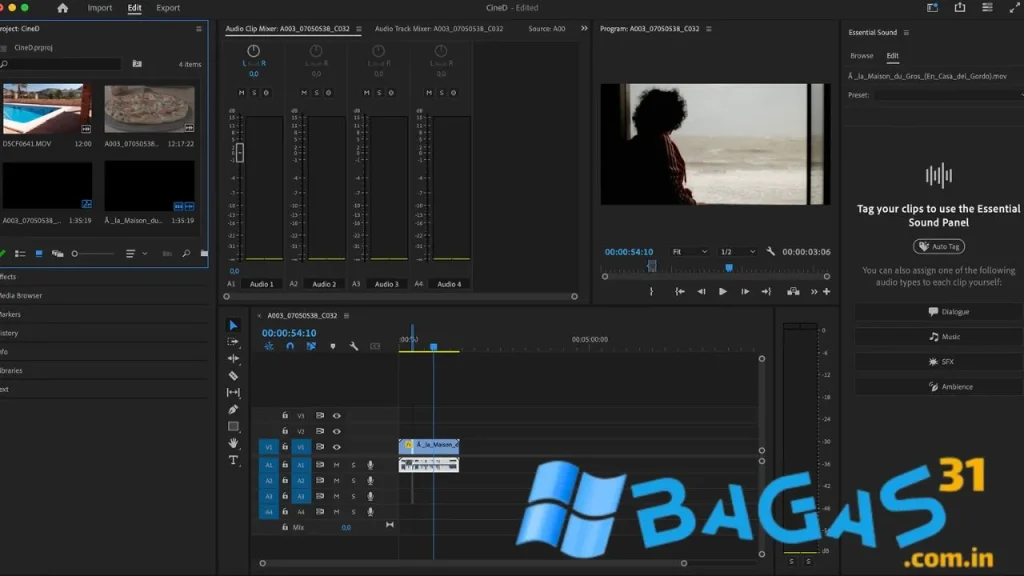Step back one frame in Program monitor

[x=701, y=292]
